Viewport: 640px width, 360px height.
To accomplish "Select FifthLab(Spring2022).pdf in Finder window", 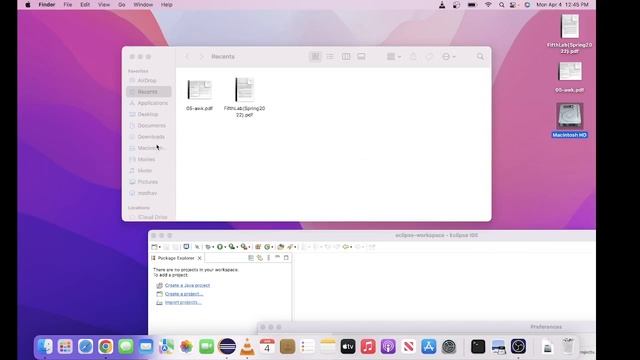I will point(244,89).
